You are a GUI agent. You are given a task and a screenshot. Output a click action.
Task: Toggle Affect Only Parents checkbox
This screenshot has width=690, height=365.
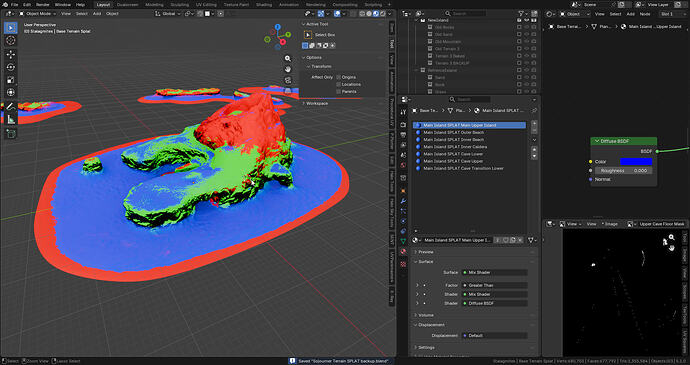[338, 92]
